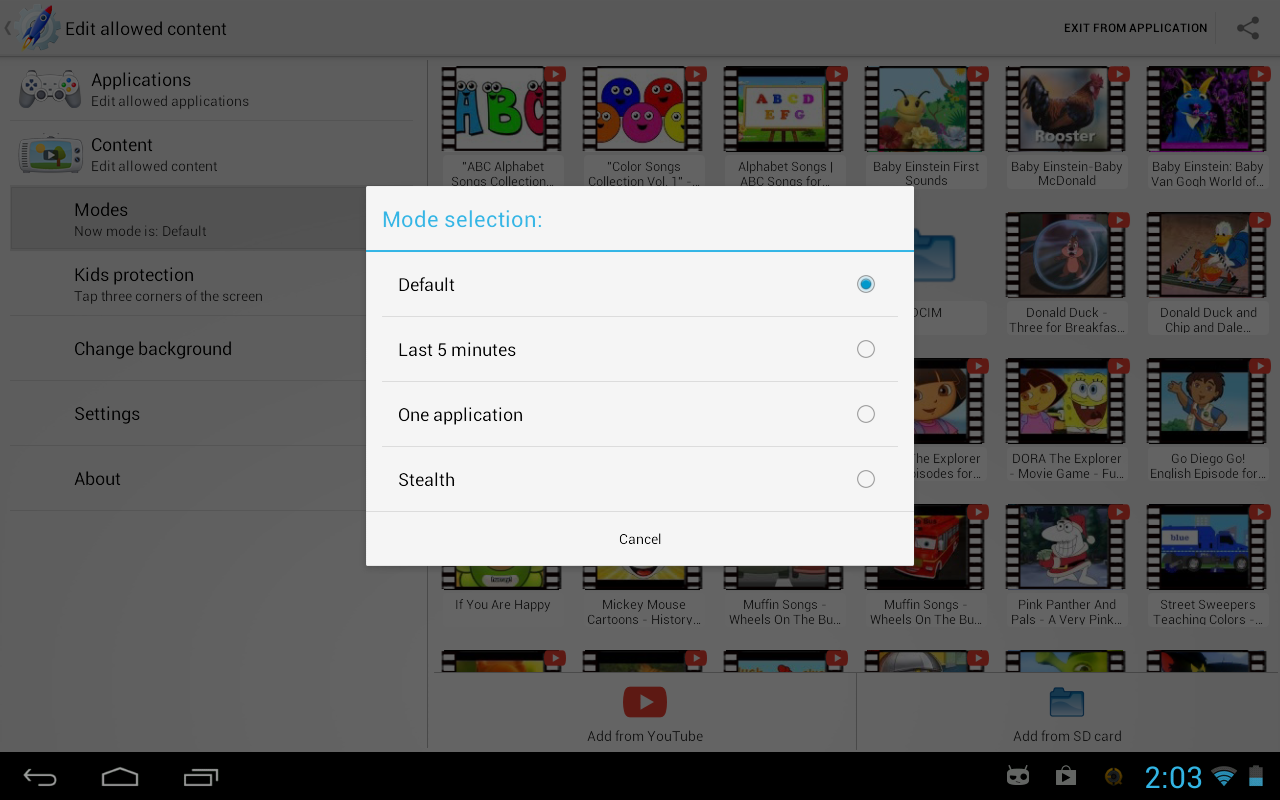This screenshot has width=1280, height=800.
Task: Cancel the Mode selection dialog
Action: point(640,539)
